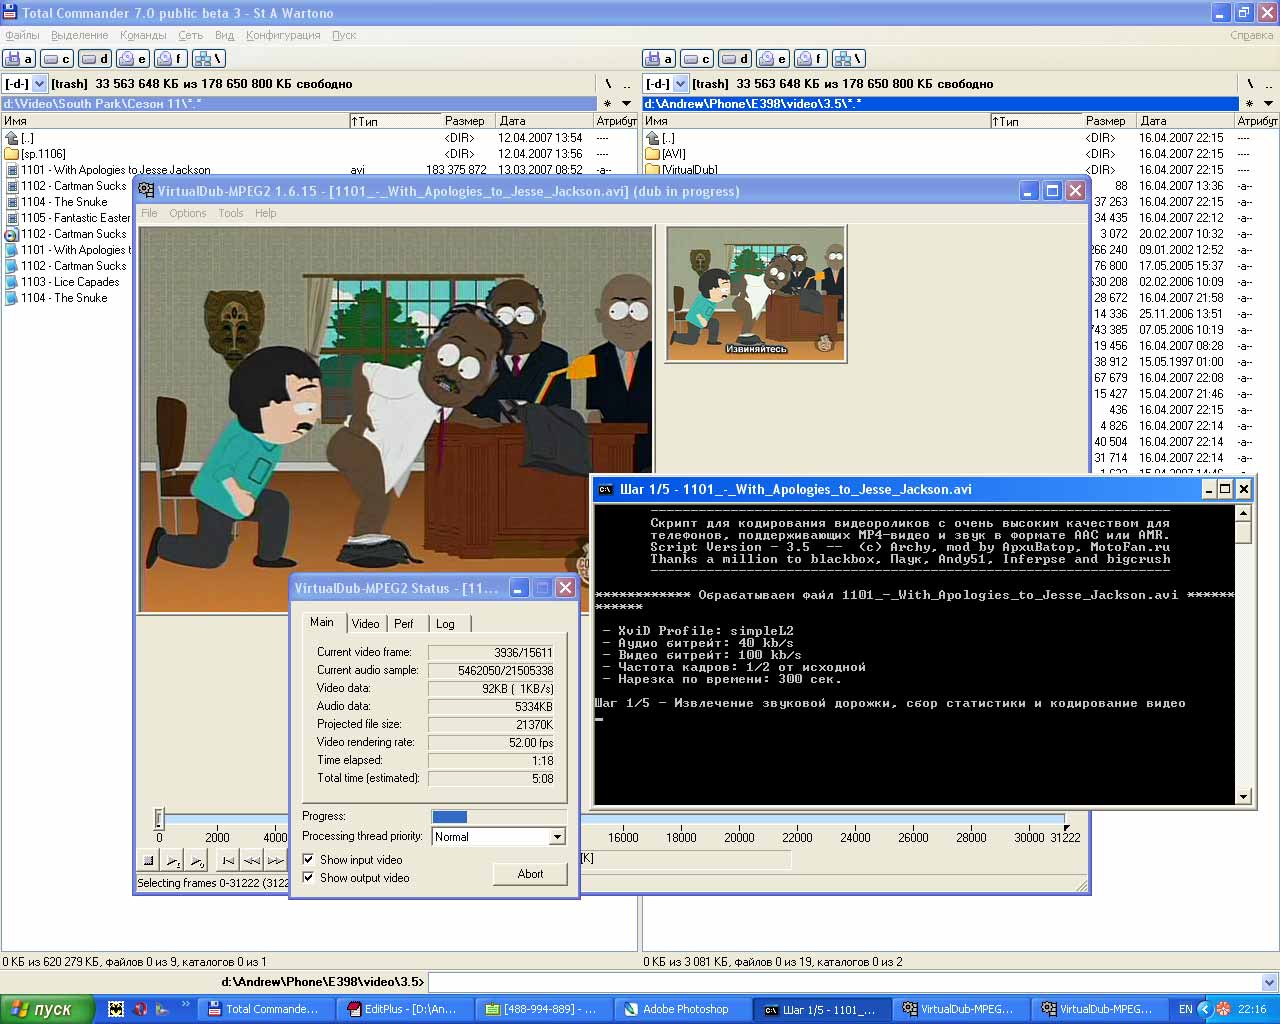This screenshot has height=1024, width=1280.
Task: Open Tools menu in VirtualDub
Action: [x=231, y=213]
